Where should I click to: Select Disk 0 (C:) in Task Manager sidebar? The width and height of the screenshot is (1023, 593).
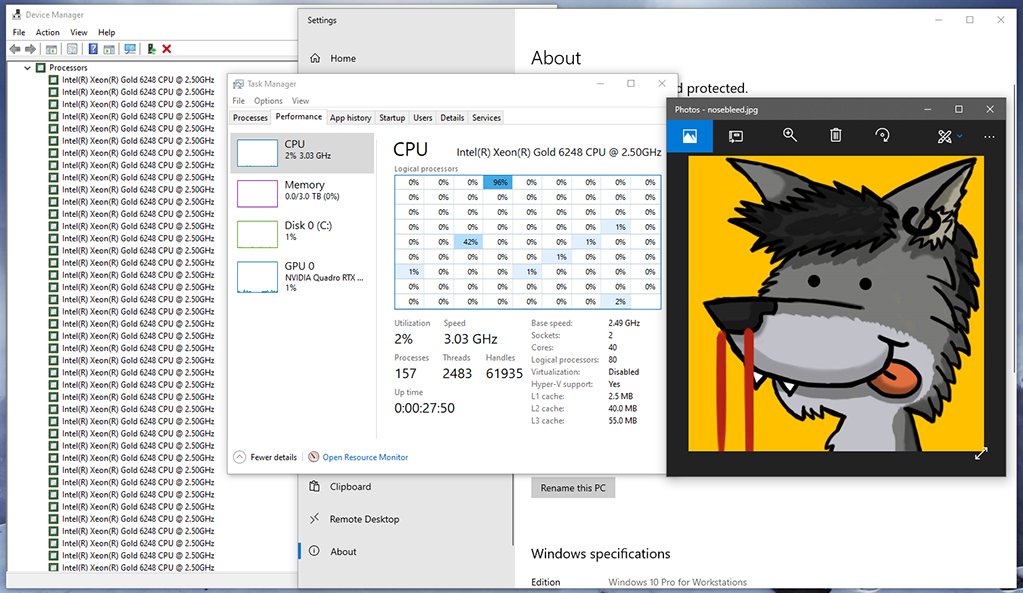point(302,234)
